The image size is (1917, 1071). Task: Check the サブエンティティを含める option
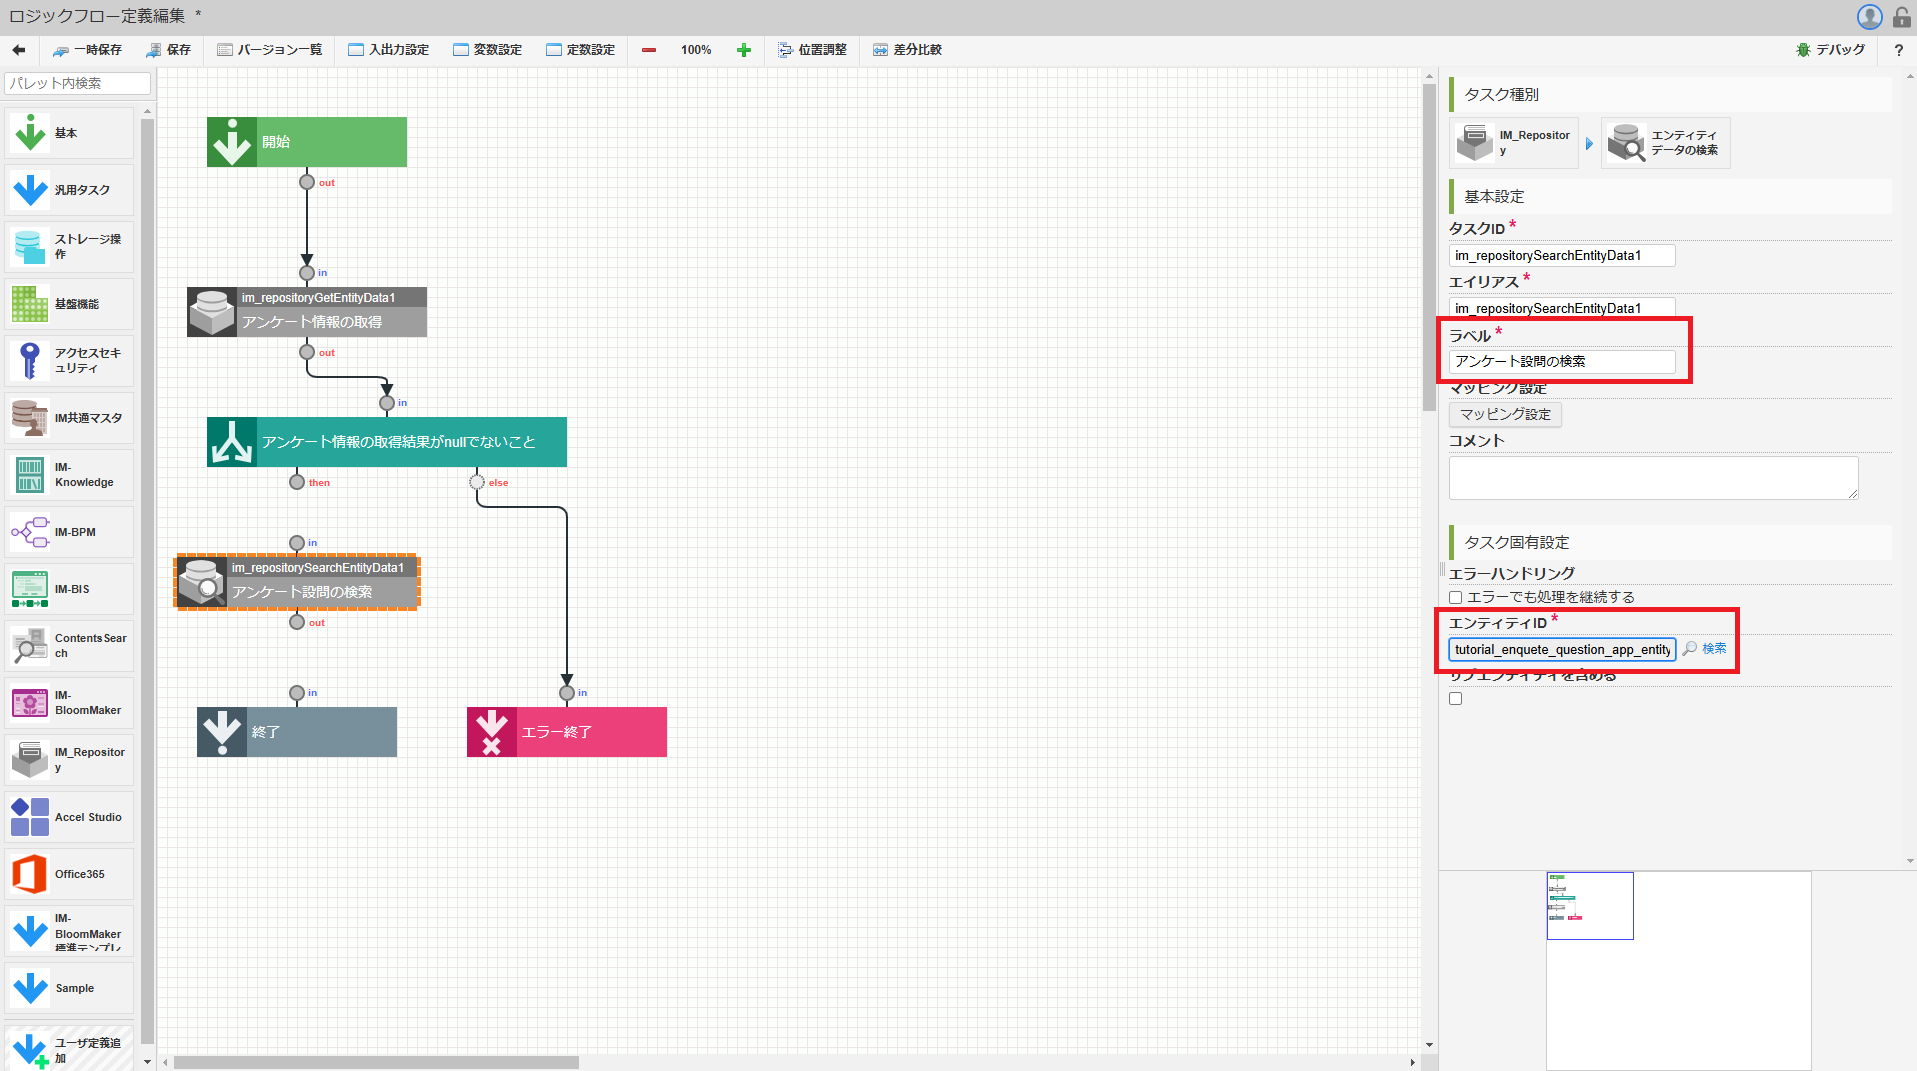(x=1455, y=697)
